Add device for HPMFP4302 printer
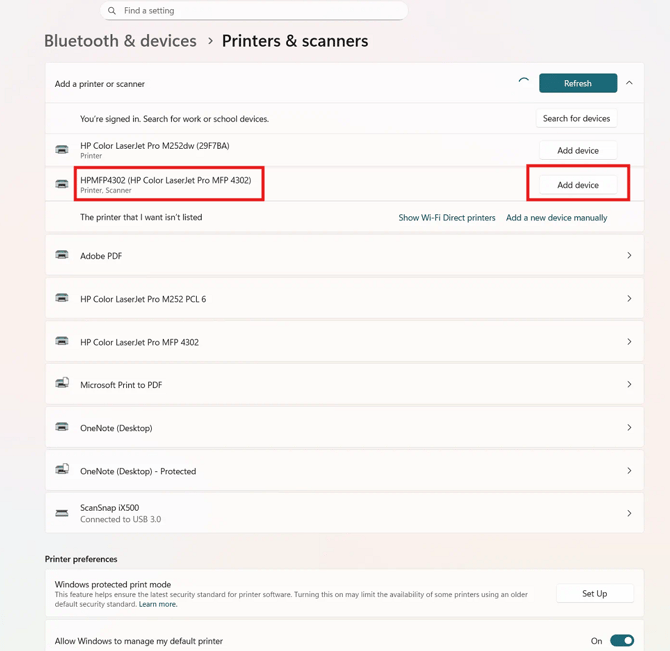 point(577,185)
